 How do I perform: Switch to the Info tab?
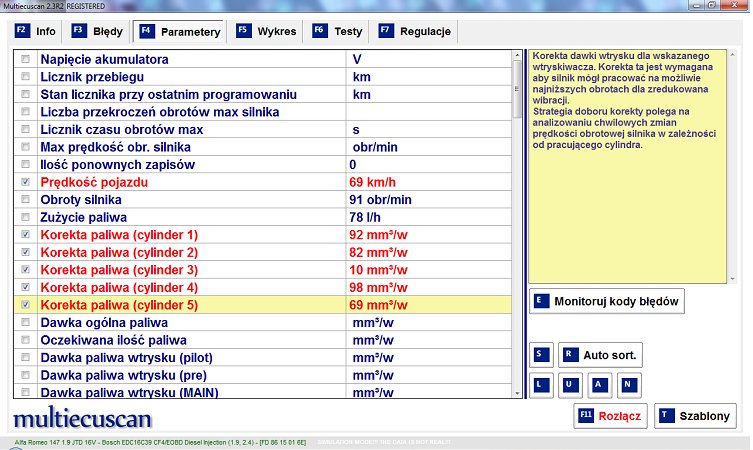35,31
